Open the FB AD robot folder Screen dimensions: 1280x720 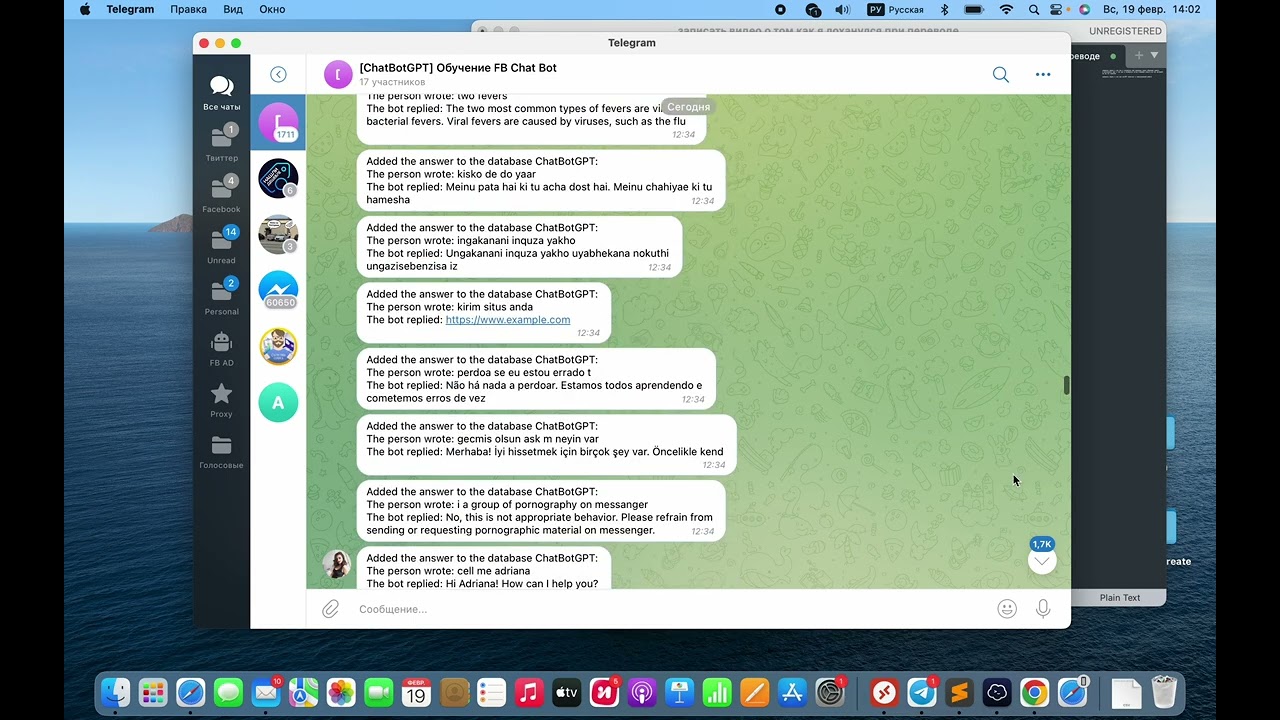click(221, 349)
